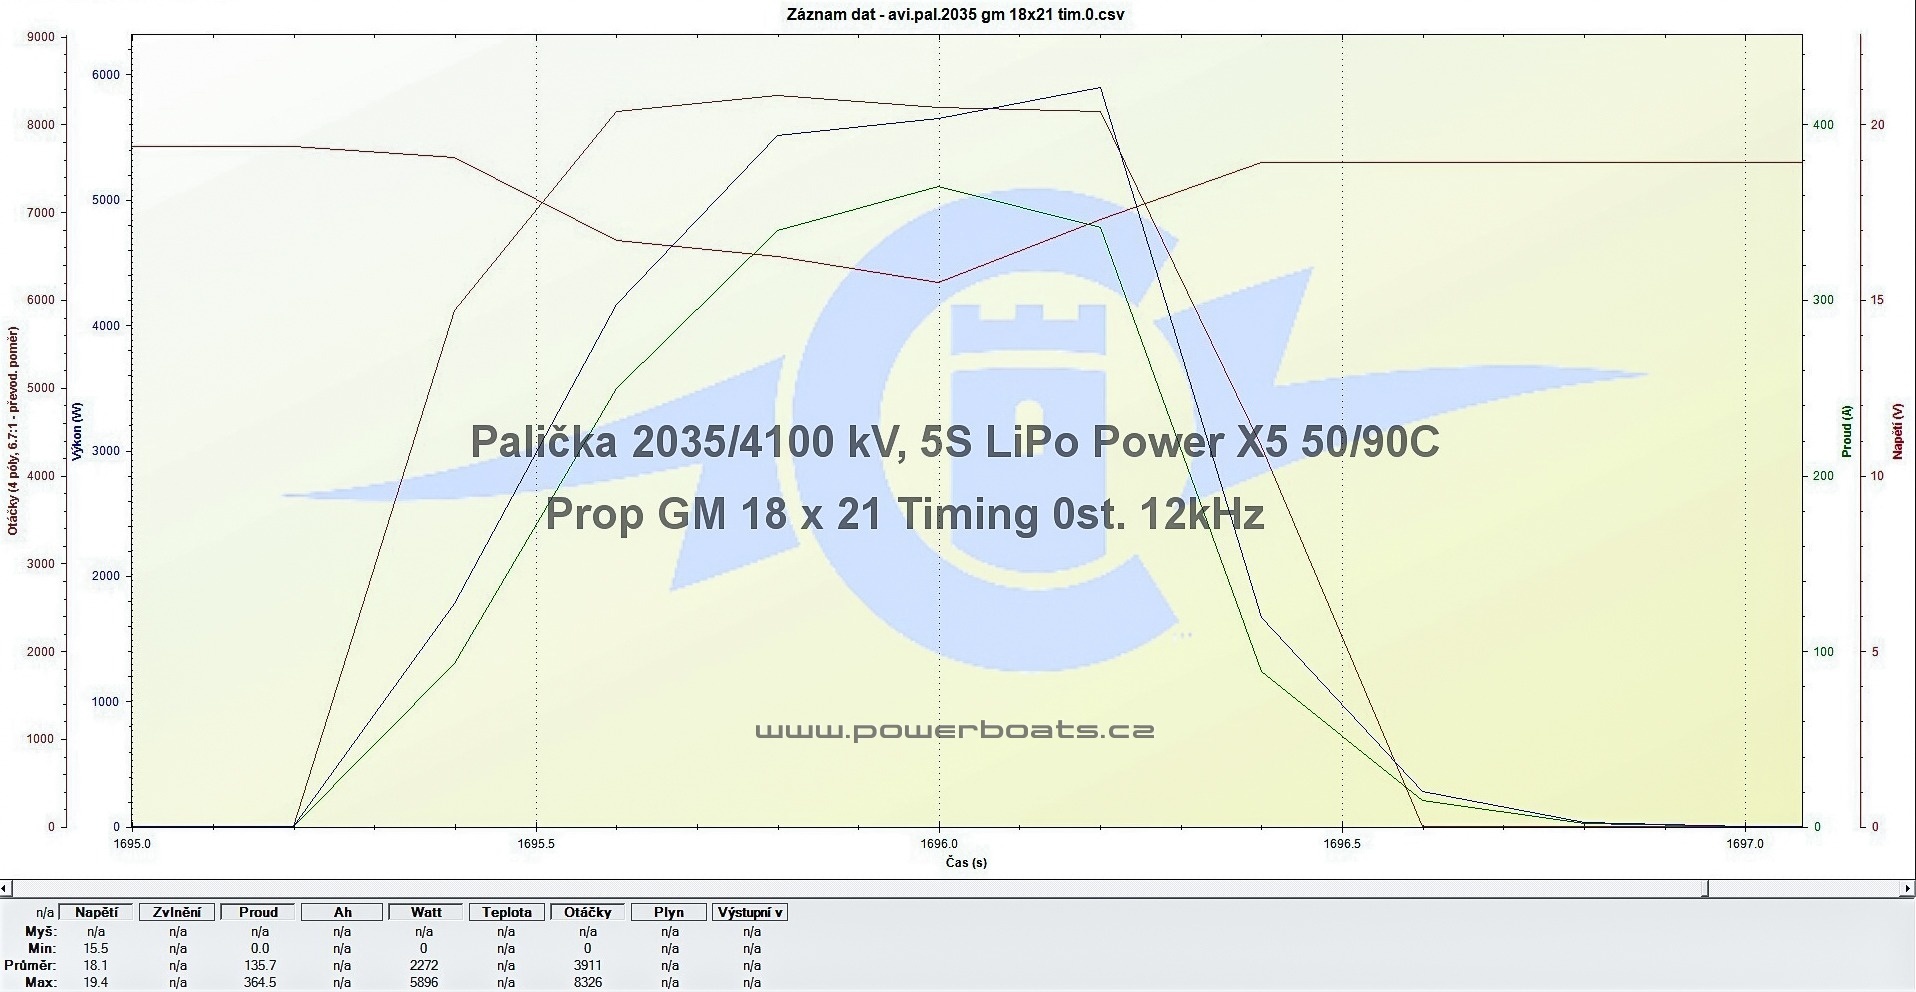Click the Max Otáčky value 8326
The width and height of the screenshot is (1916, 992).
[587, 982]
